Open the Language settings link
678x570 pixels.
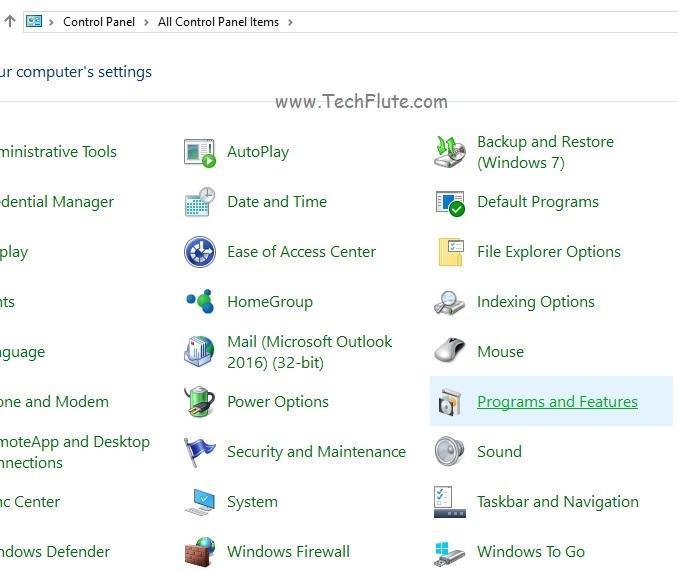[x=22, y=352]
